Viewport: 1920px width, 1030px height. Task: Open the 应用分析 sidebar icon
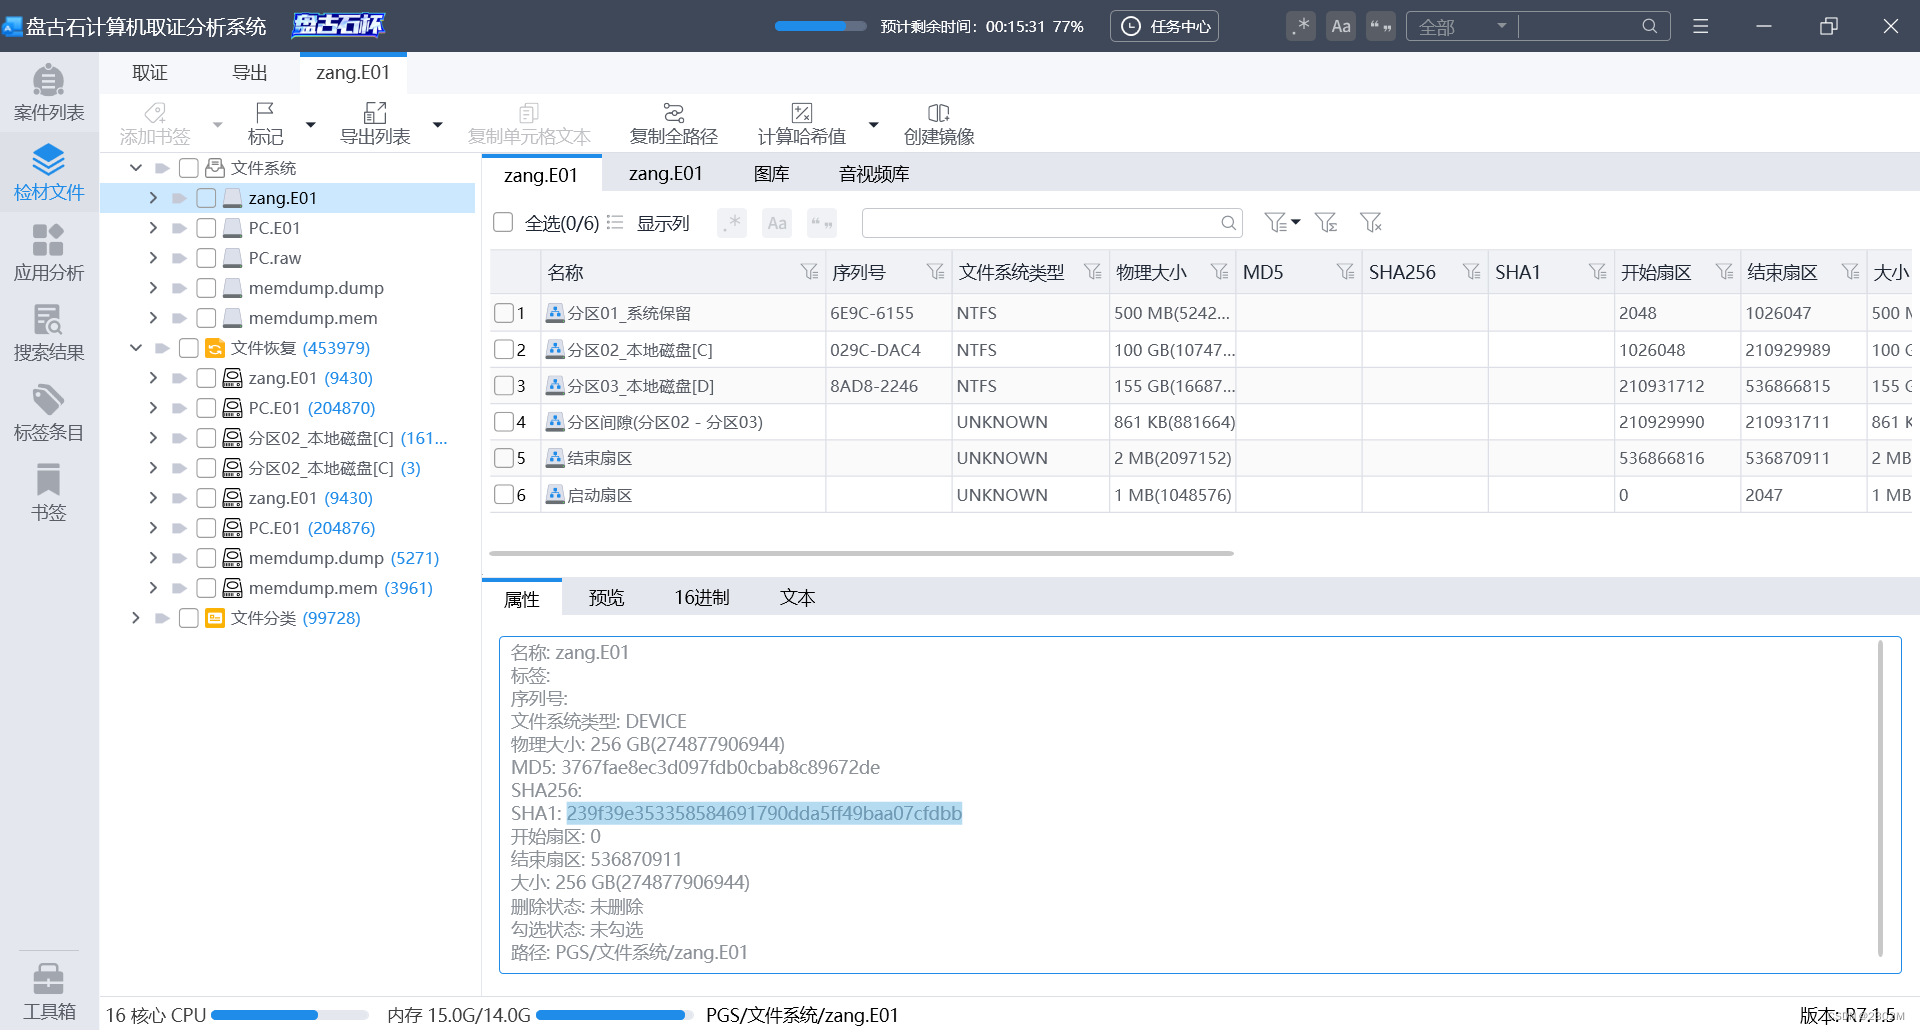pos(48,252)
